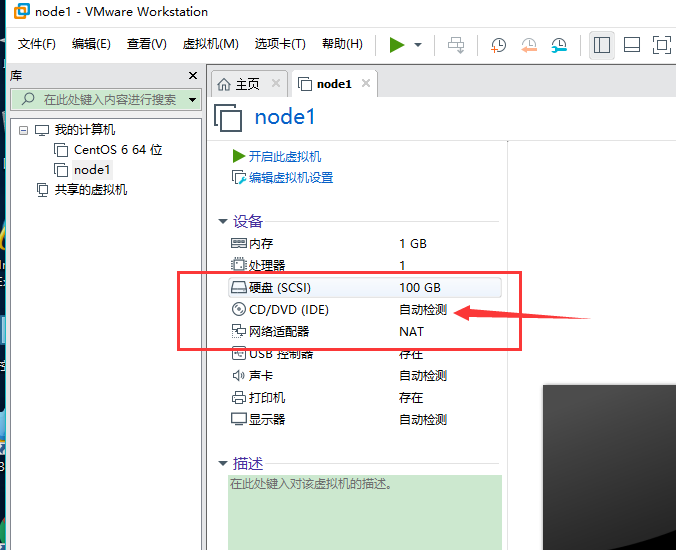Collapse the 我的计算机 tree node

click(x=24, y=130)
